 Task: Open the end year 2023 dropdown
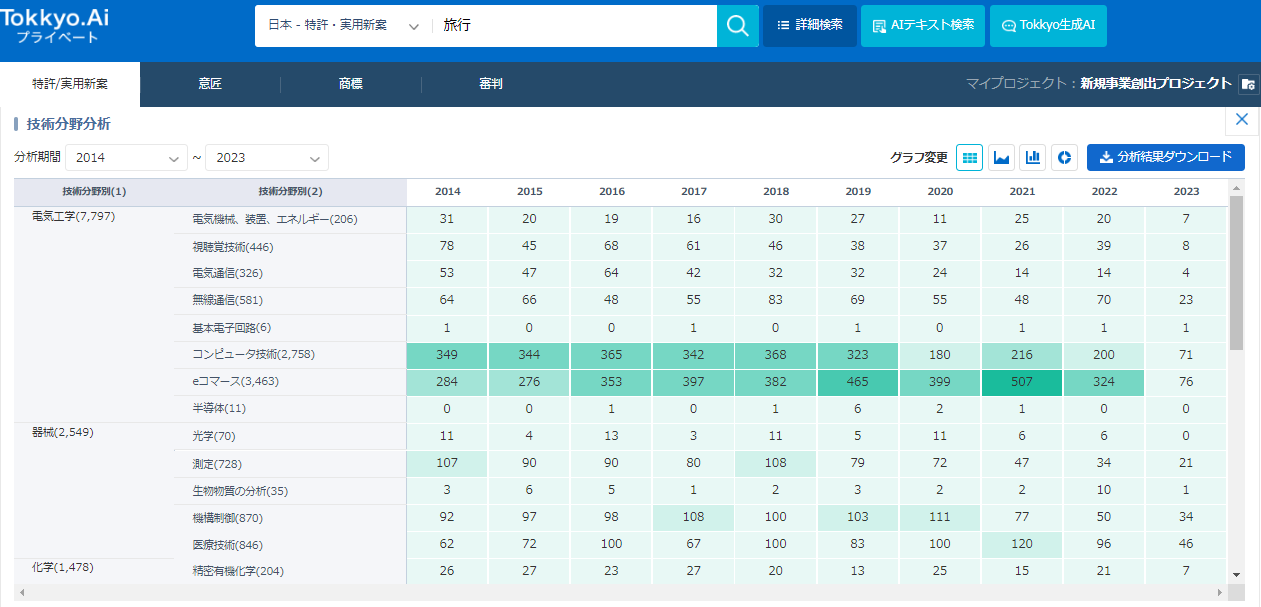coord(267,158)
